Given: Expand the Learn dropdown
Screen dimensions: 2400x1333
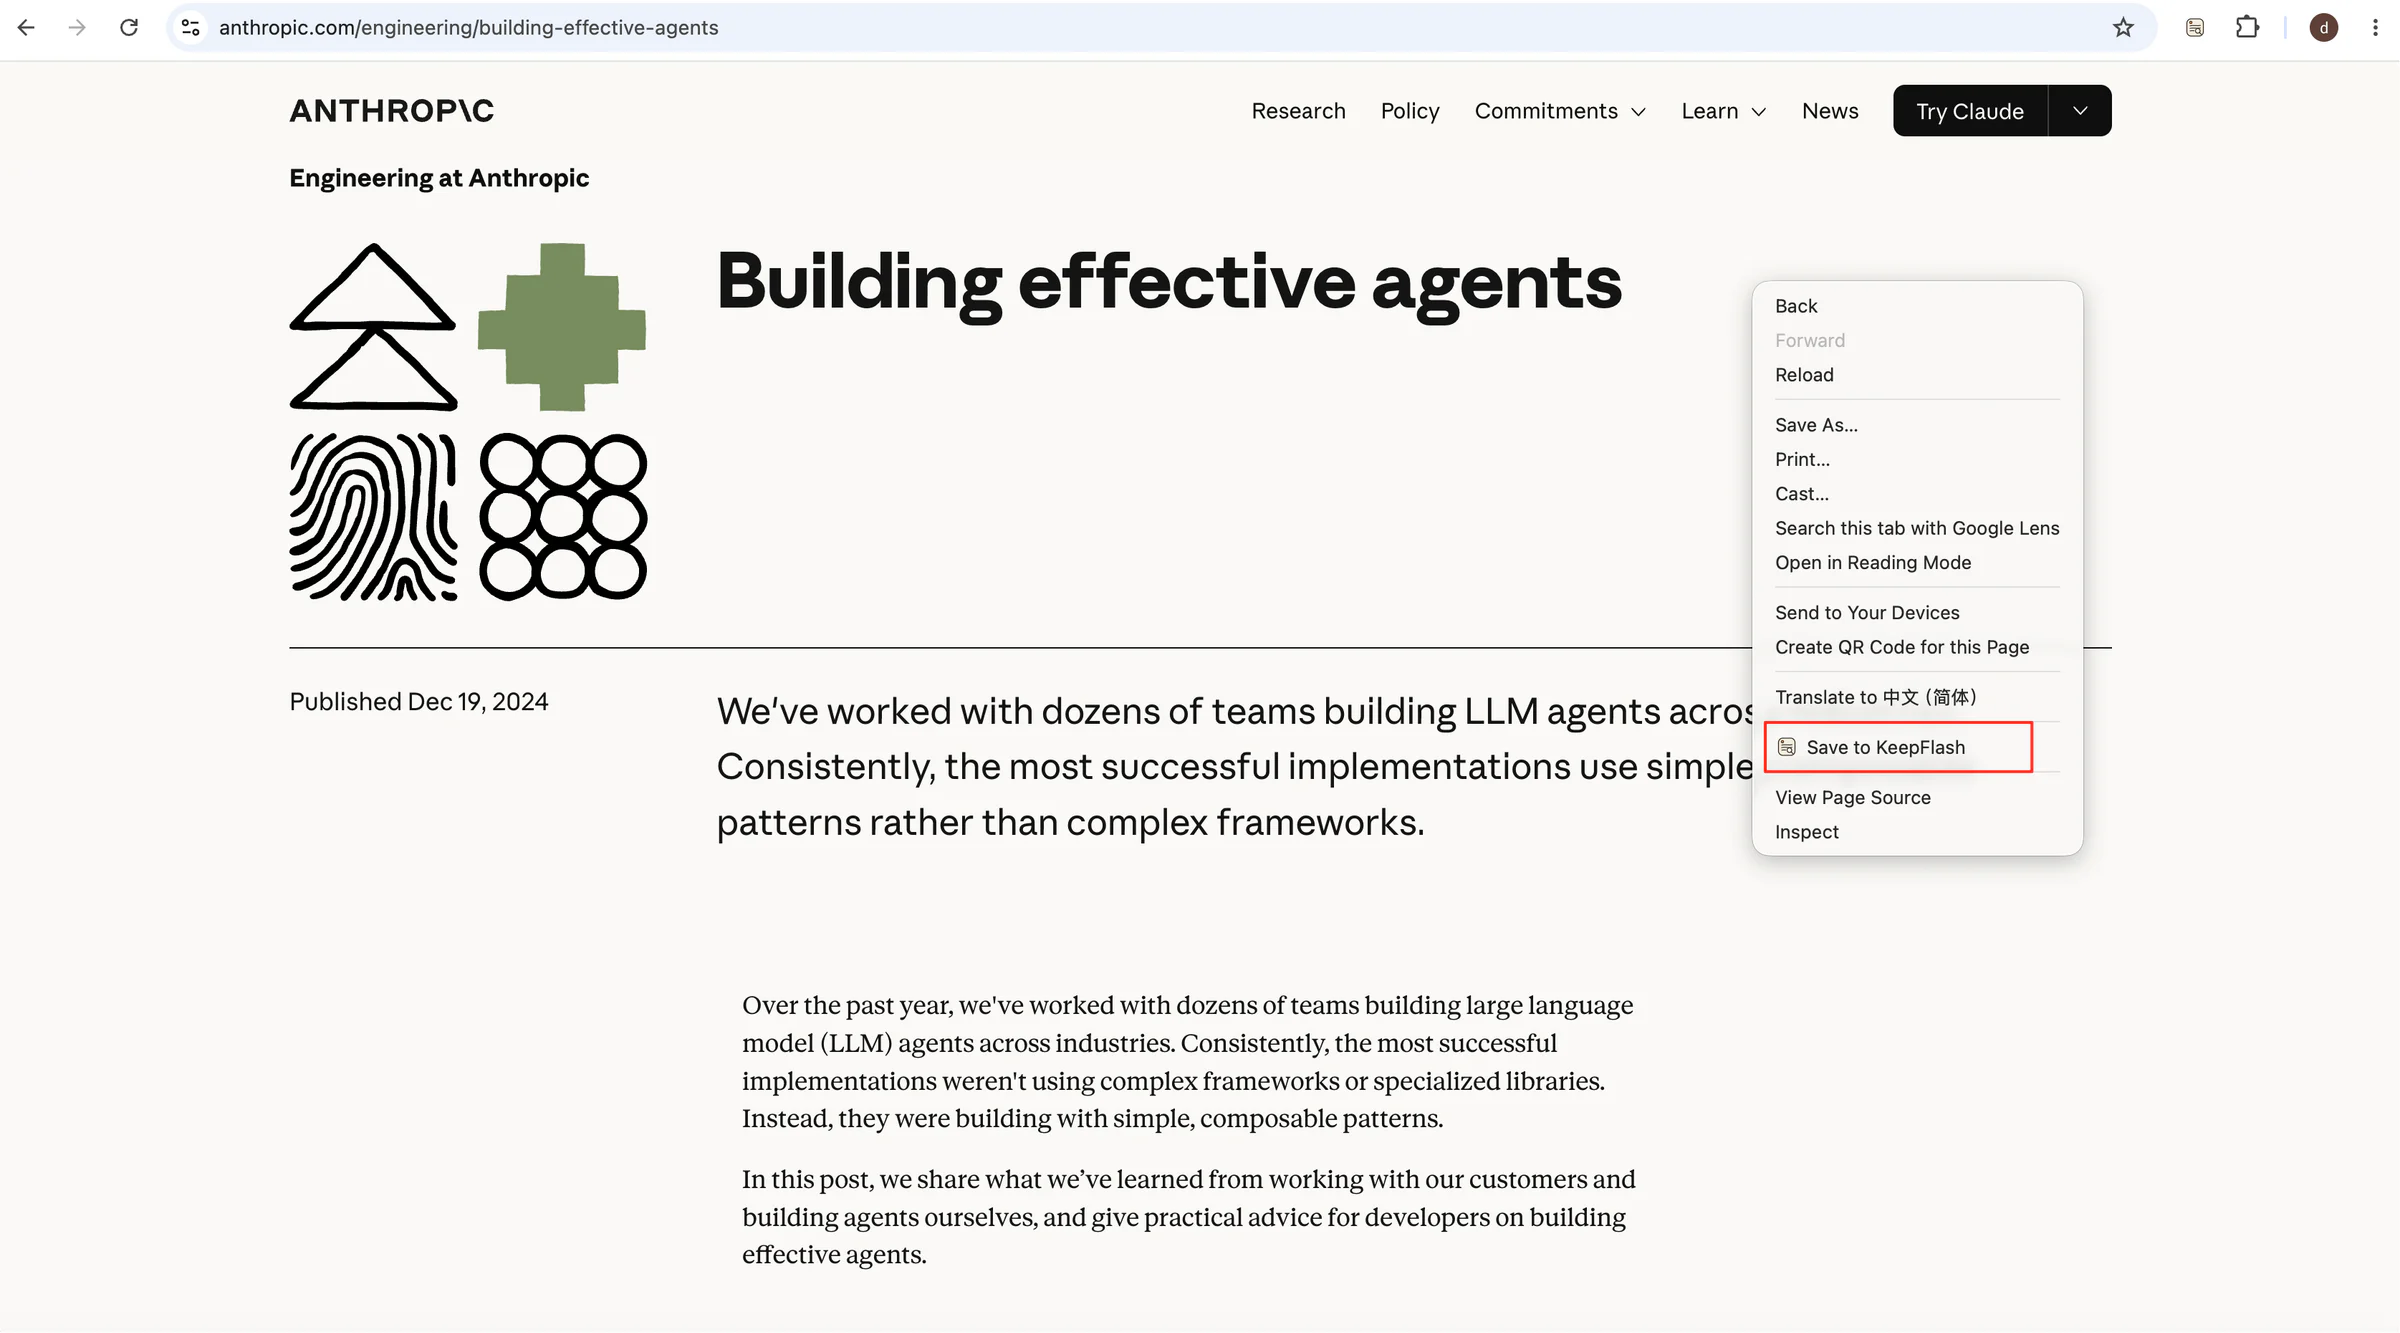Looking at the screenshot, I should [x=1724, y=111].
